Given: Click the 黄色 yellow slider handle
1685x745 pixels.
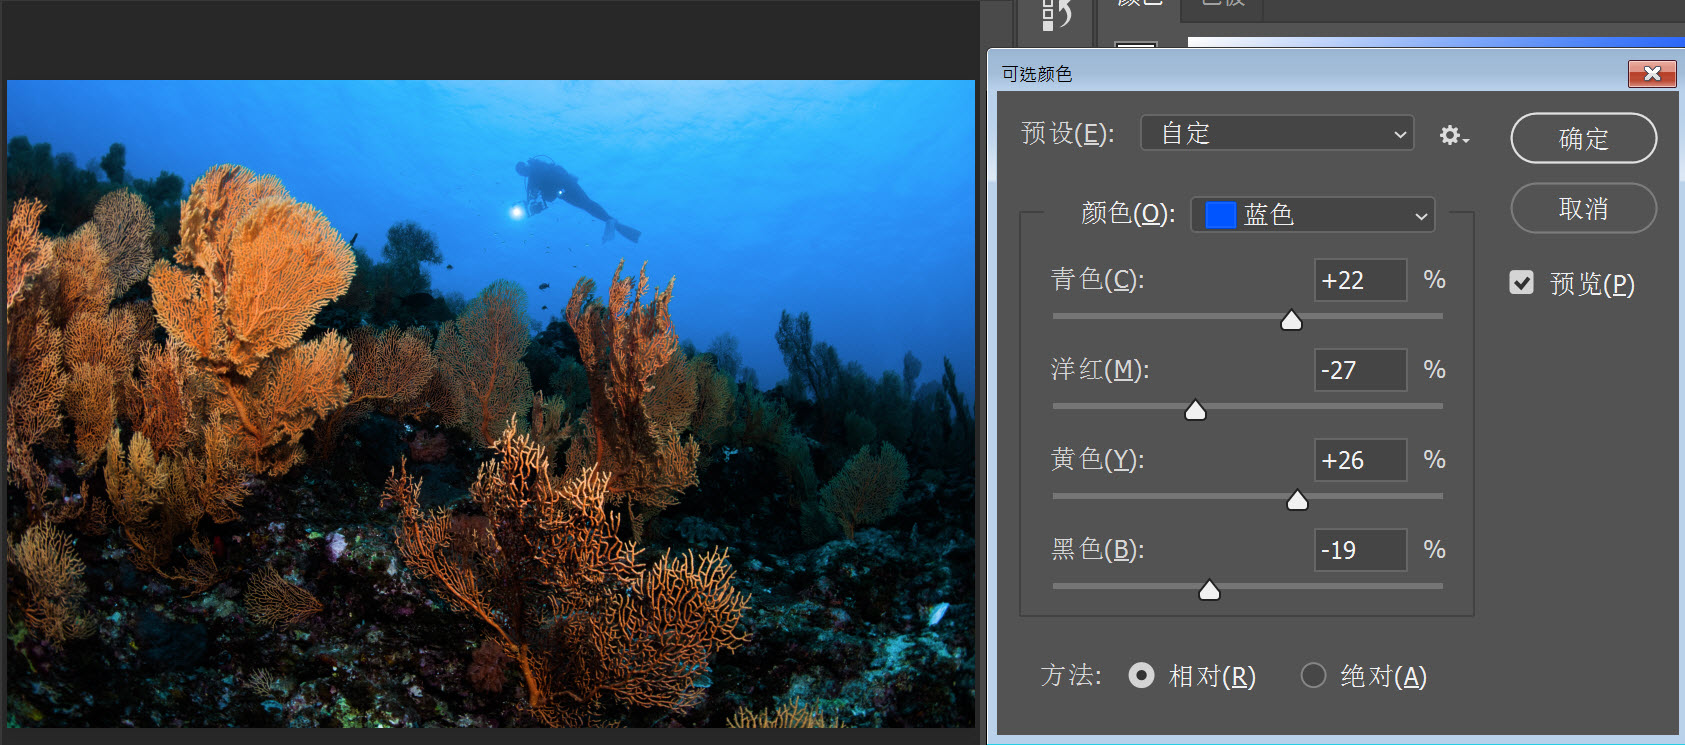Looking at the screenshot, I should tap(1297, 500).
